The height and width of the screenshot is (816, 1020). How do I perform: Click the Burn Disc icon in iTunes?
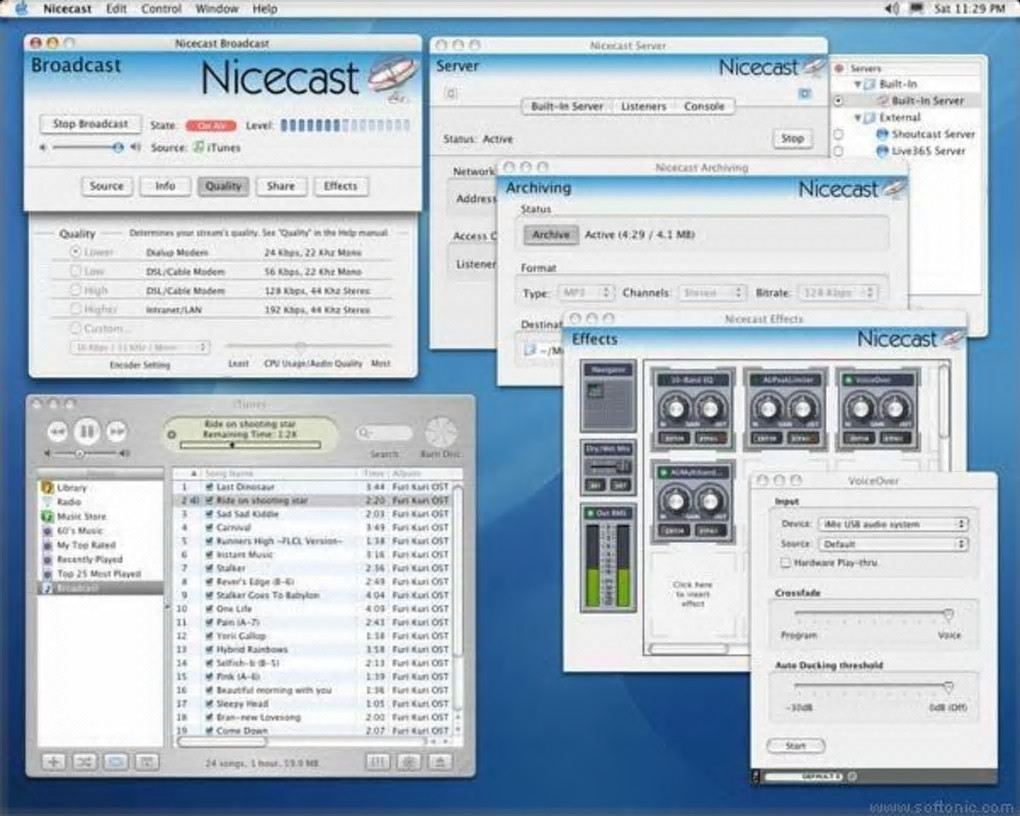[440, 433]
